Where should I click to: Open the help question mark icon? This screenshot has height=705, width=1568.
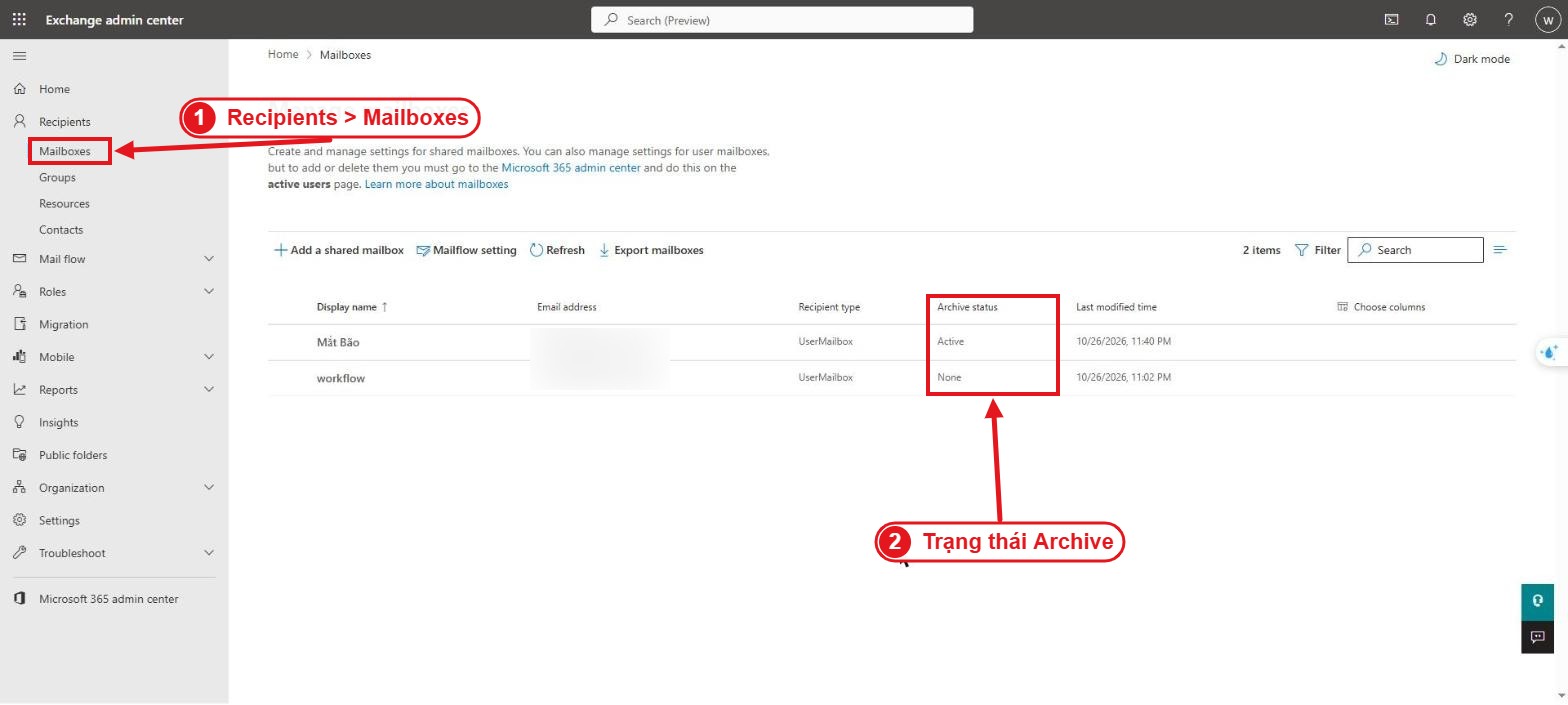pos(1509,19)
